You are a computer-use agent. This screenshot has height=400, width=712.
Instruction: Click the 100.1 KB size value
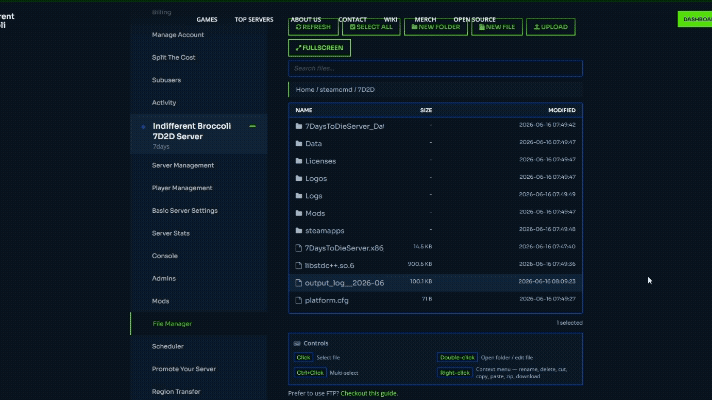pos(421,281)
